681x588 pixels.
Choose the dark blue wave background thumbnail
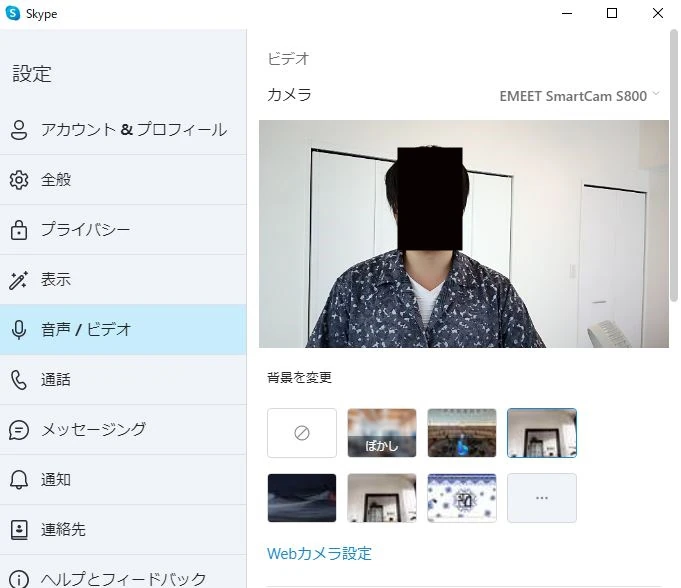click(302, 498)
